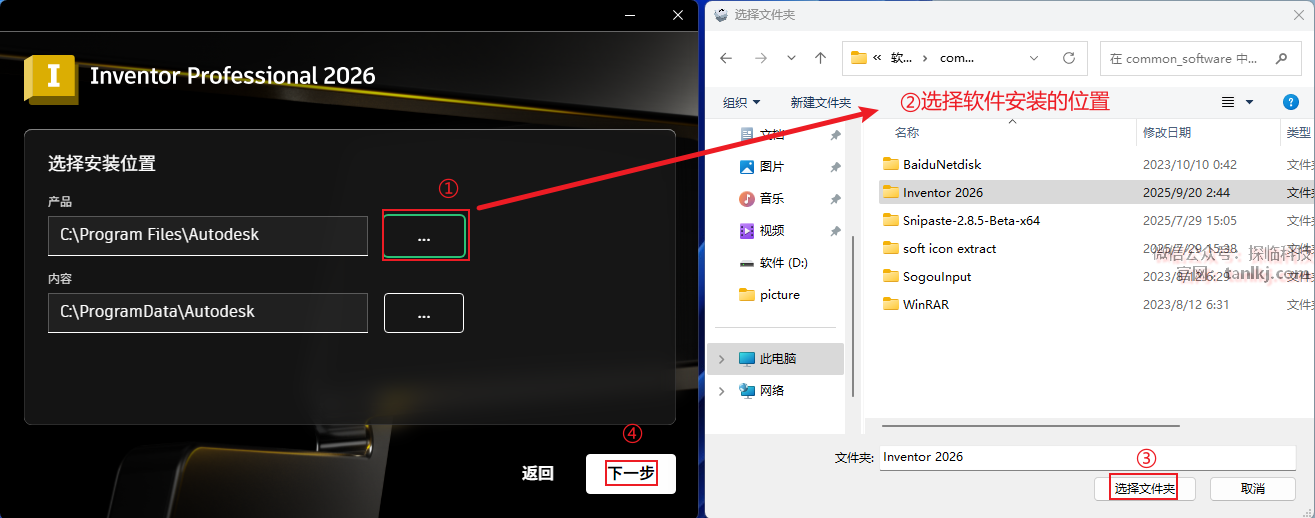Open the 组织 organize menu
The image size is (1315, 518).
coord(742,102)
